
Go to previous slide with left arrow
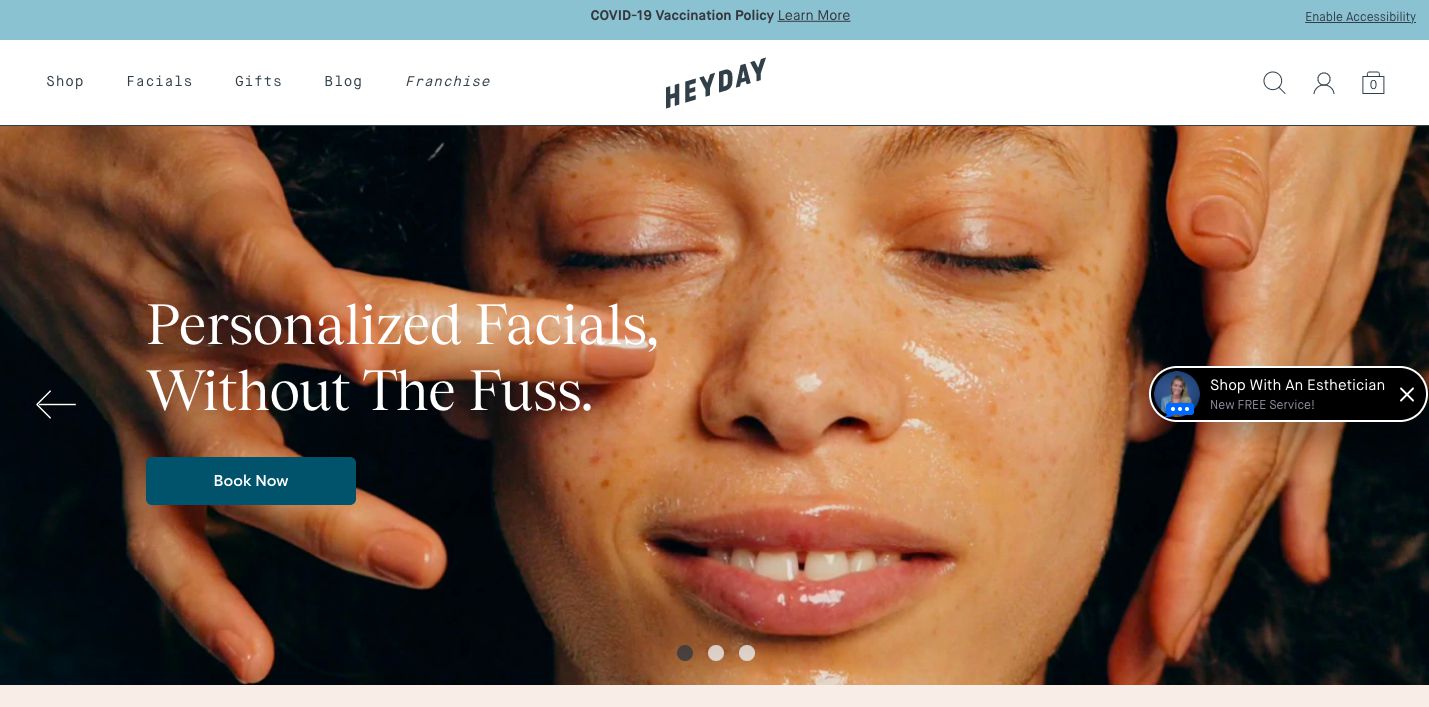56,404
